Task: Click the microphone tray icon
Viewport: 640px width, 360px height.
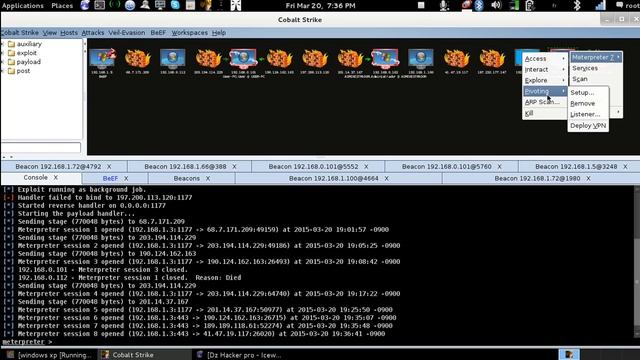Action: click(444, 5)
